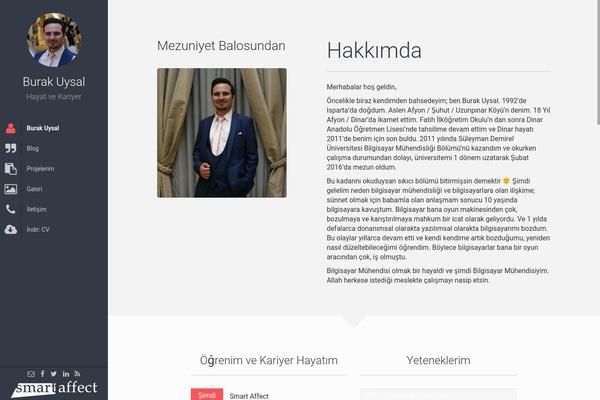The height and width of the screenshot is (400, 600).
Task: Click the İndir: CV link
Action: [x=38, y=230]
